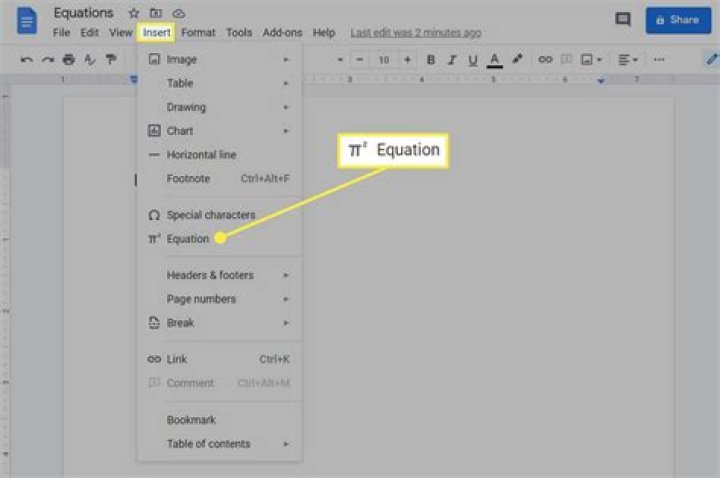
Task: Choose Link from Insert menu
Action: click(x=219, y=359)
